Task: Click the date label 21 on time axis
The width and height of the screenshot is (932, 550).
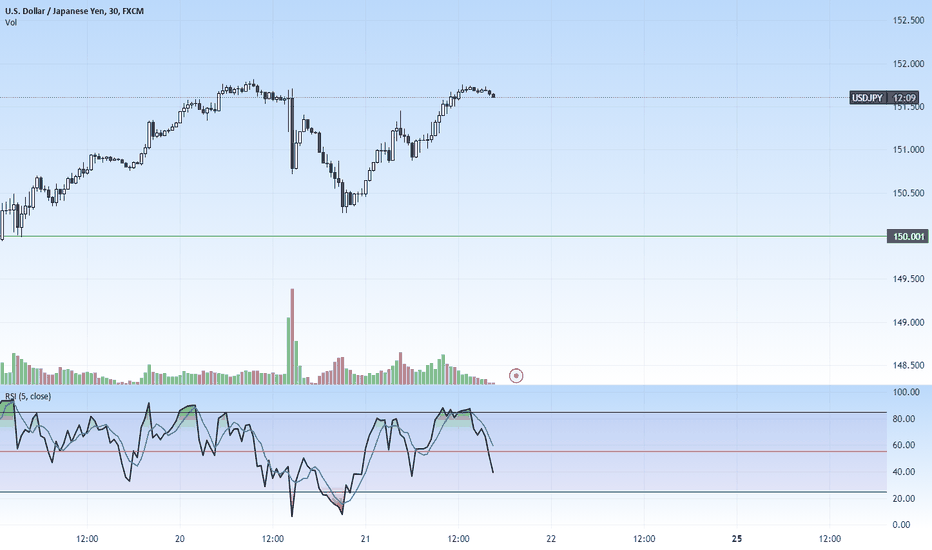Action: (365, 539)
